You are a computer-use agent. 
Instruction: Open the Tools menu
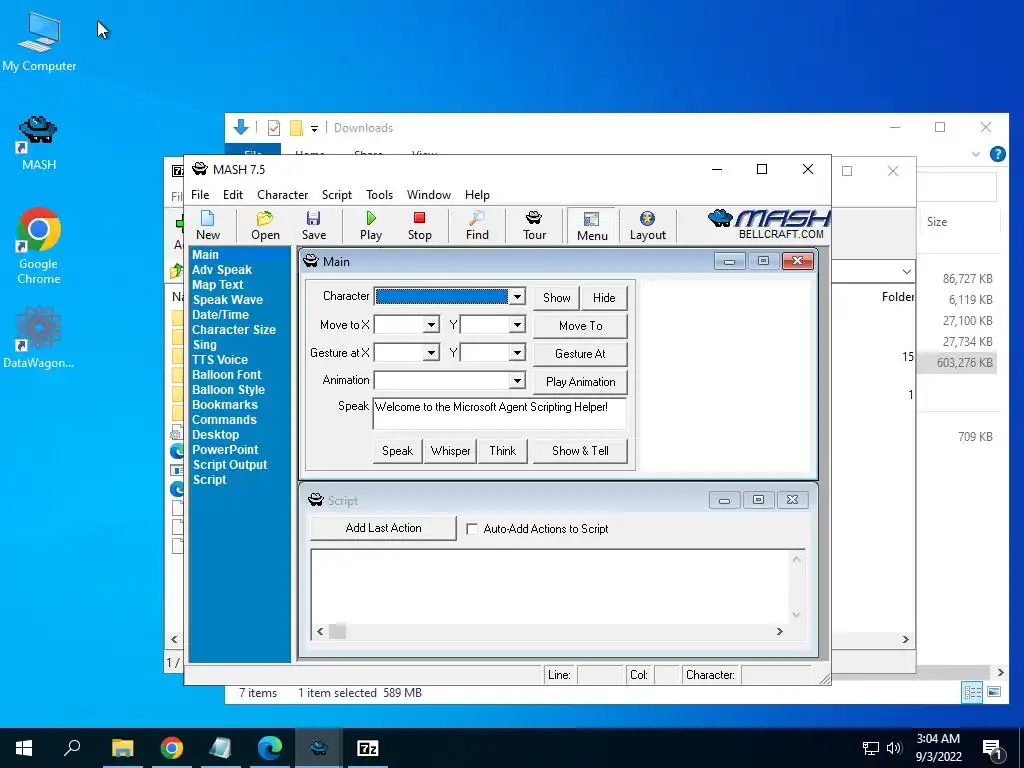(x=379, y=195)
